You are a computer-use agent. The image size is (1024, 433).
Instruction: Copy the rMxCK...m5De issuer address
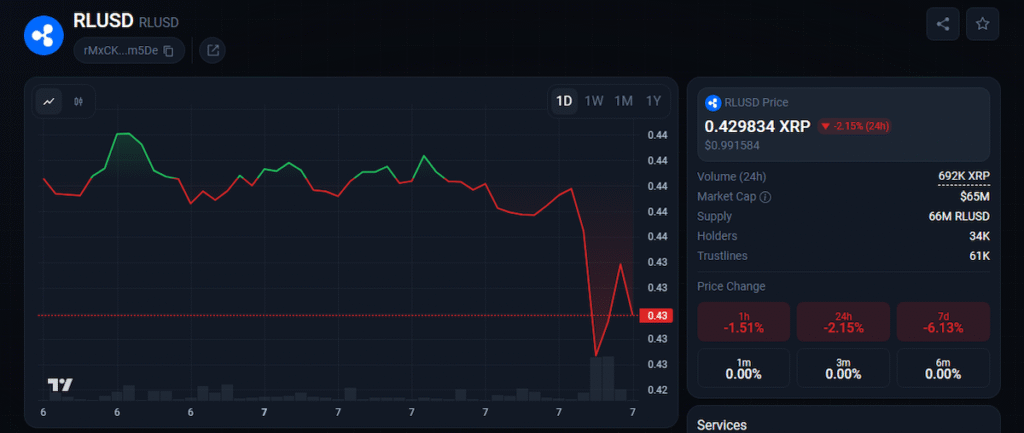pyautogui.click(x=168, y=51)
